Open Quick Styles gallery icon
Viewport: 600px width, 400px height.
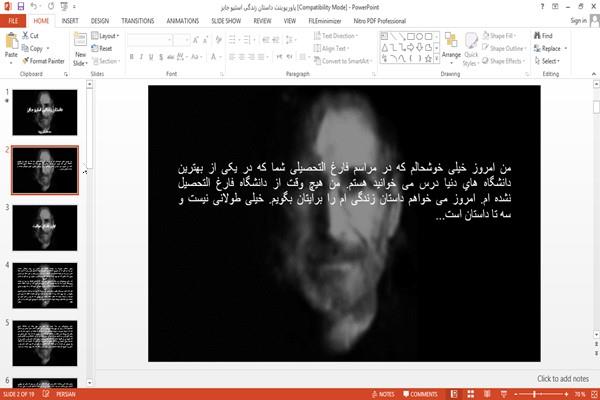click(471, 41)
